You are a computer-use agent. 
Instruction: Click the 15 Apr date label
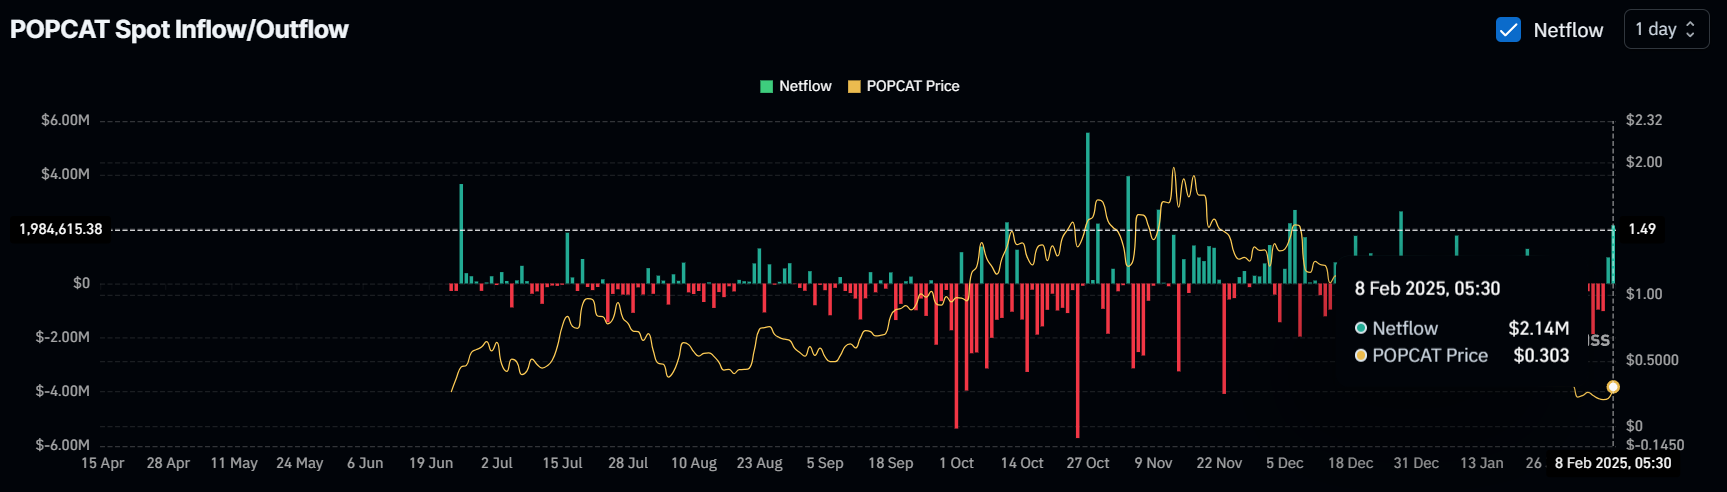103,463
